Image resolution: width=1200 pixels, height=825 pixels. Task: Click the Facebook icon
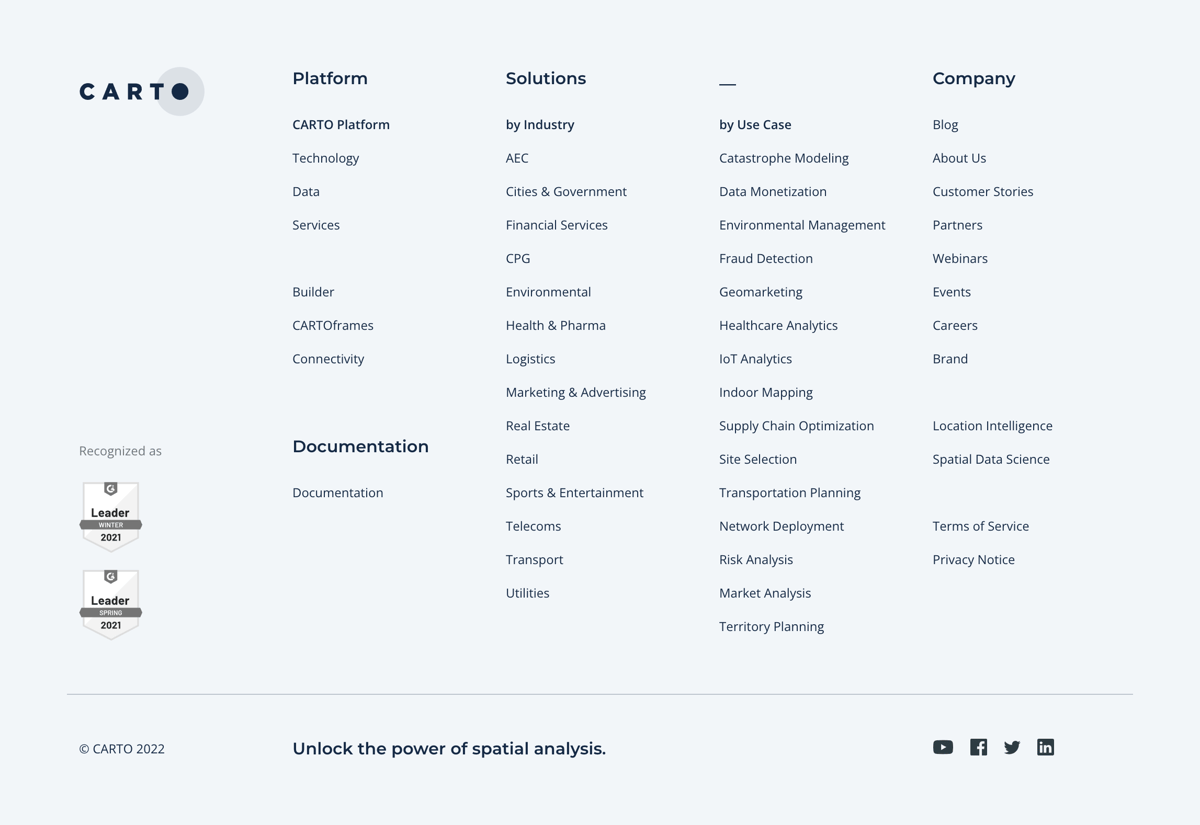[978, 747]
